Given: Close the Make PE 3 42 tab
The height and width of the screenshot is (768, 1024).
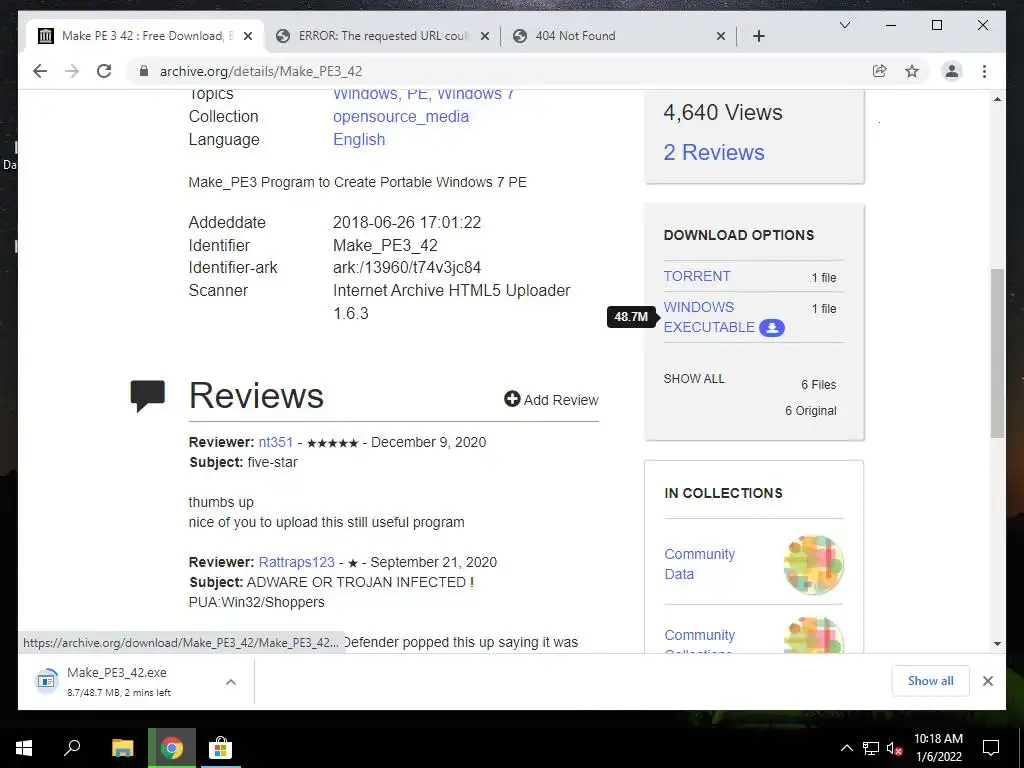Looking at the screenshot, I should click(248, 36).
